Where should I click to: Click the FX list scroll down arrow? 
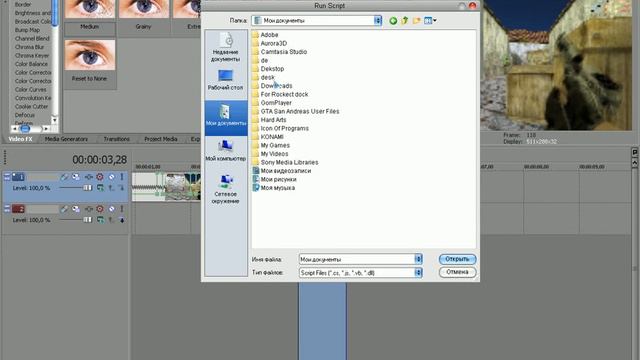(54, 120)
